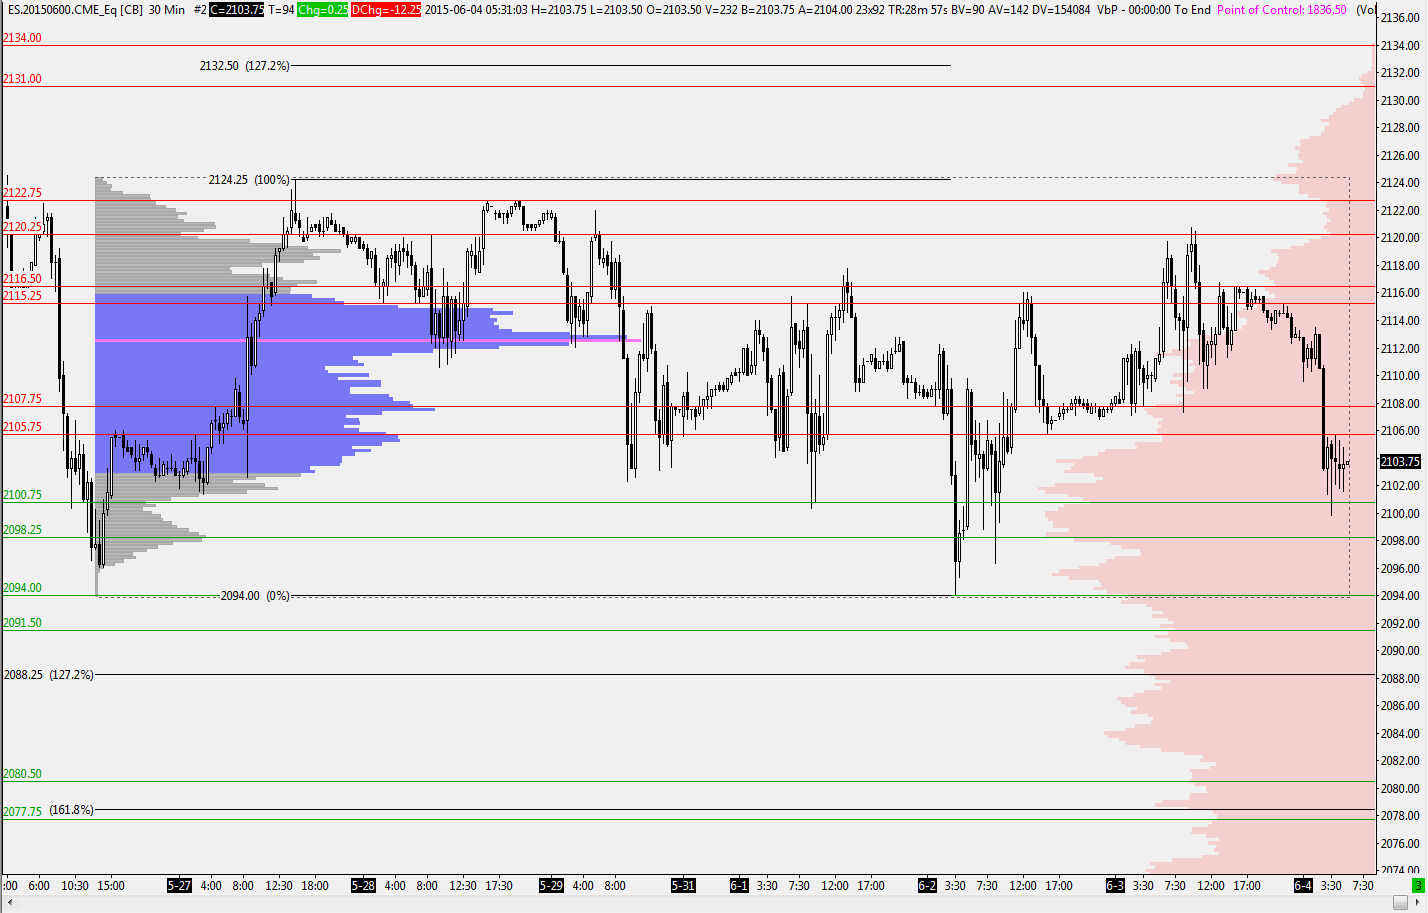Click the green 2080.50 level label

(22, 774)
